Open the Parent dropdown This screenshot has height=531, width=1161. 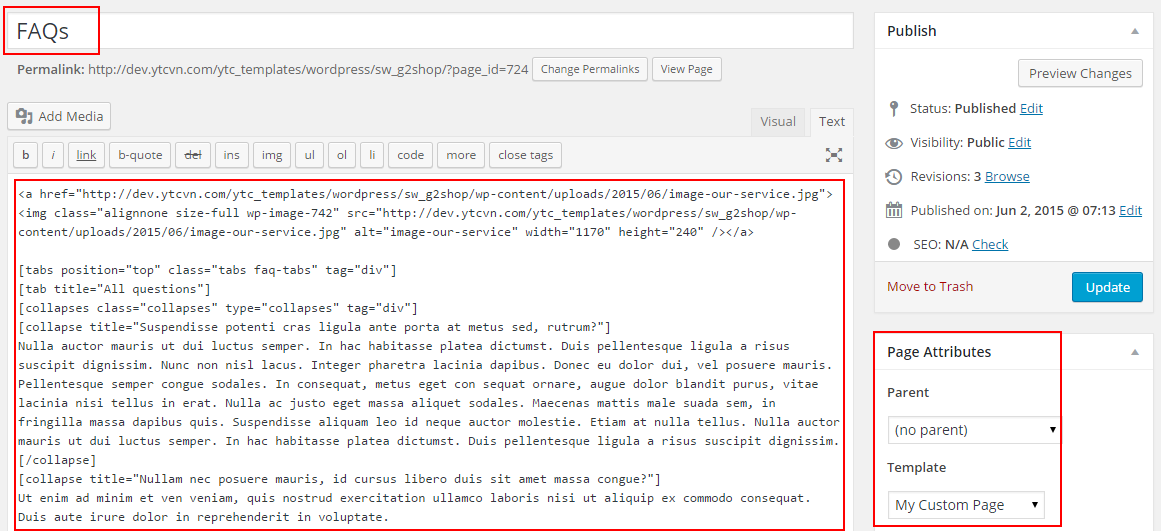point(973,430)
